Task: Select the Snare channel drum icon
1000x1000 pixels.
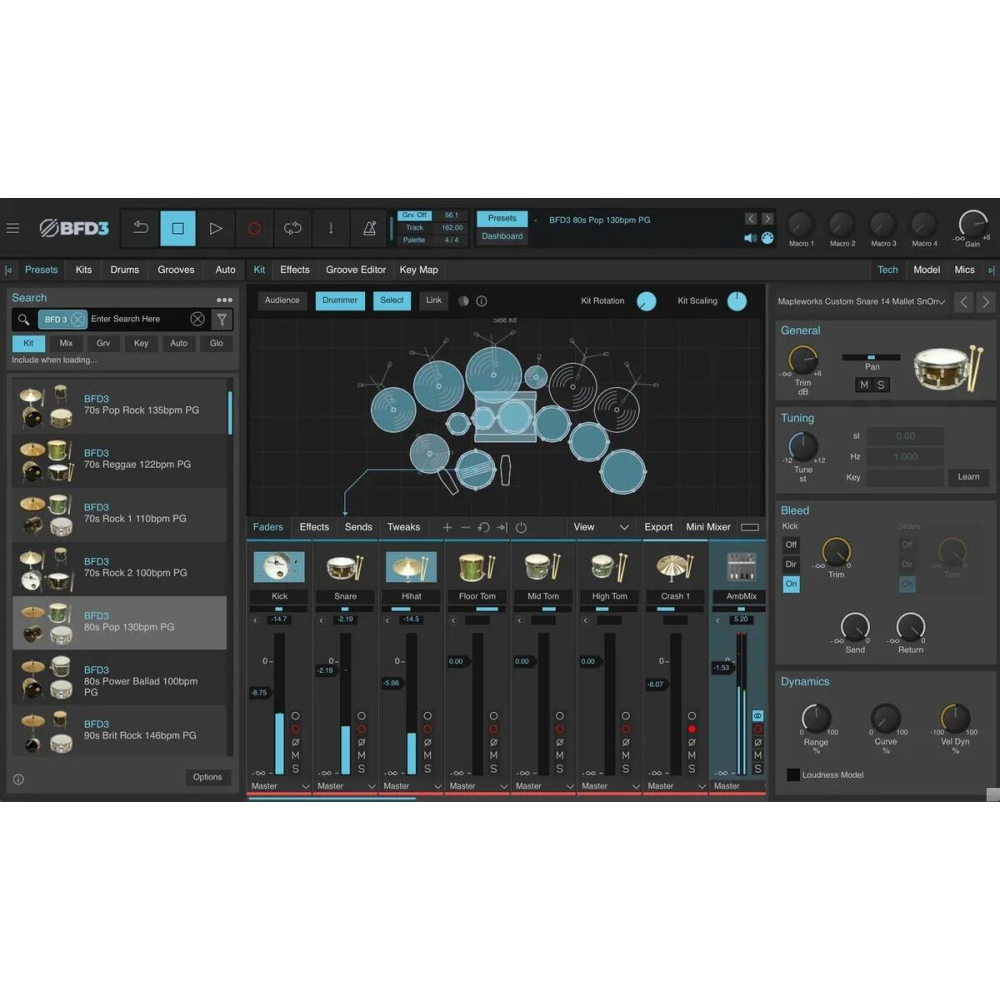Action: [x=344, y=565]
